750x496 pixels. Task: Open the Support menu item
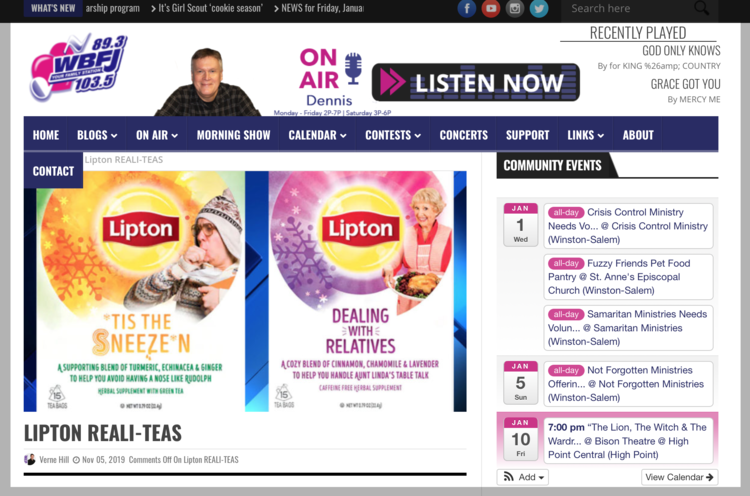coord(528,135)
